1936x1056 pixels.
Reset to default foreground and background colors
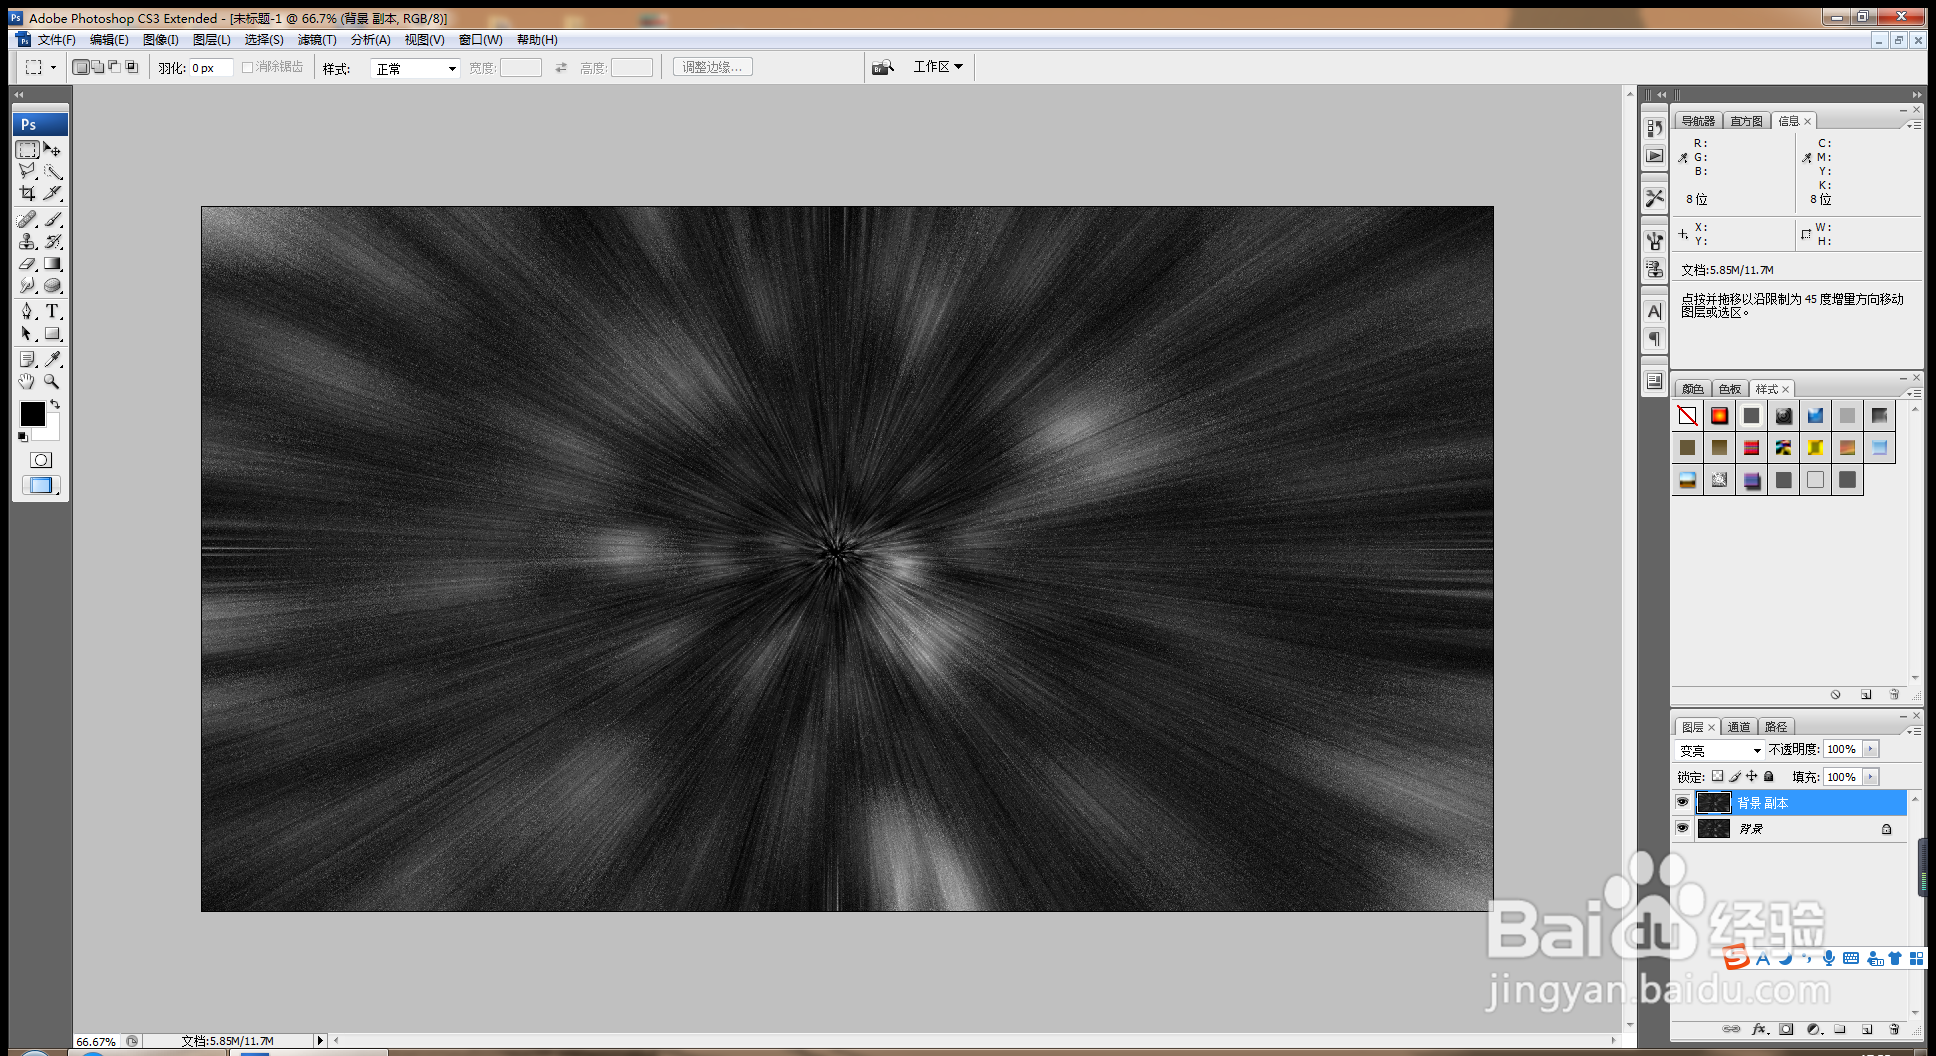pyautogui.click(x=23, y=437)
